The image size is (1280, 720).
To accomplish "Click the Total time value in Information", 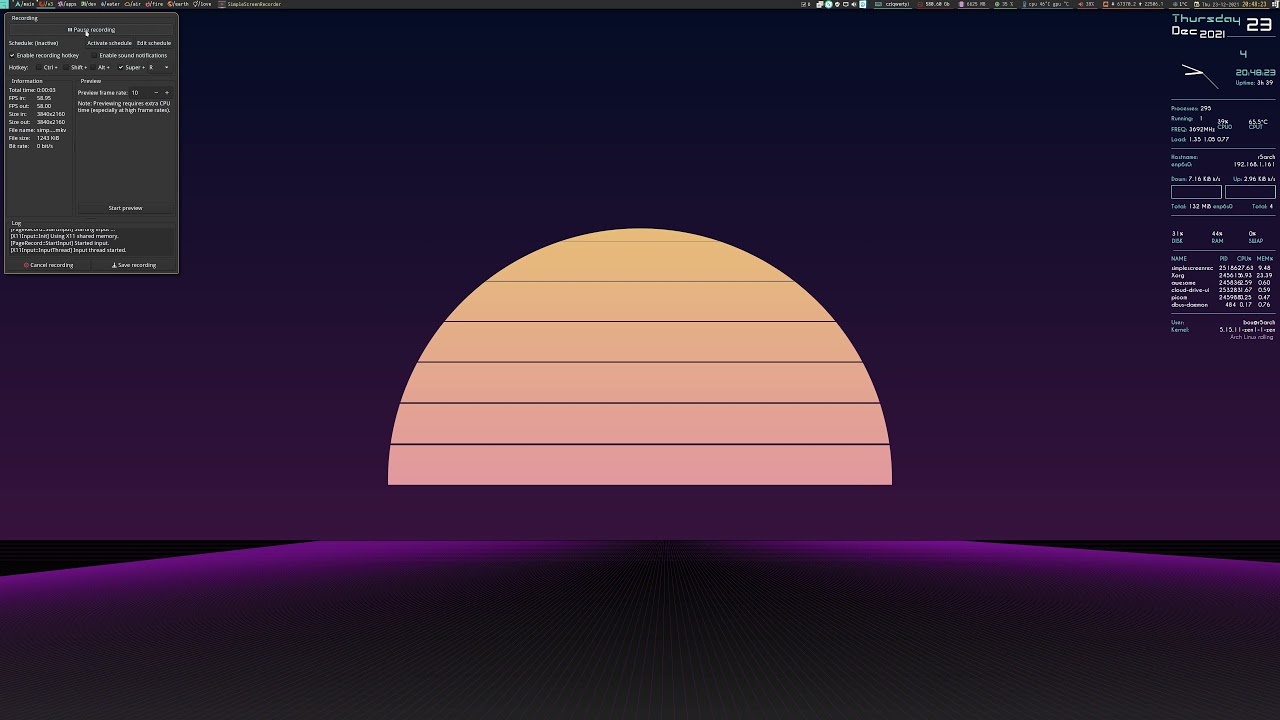I will (x=46, y=90).
